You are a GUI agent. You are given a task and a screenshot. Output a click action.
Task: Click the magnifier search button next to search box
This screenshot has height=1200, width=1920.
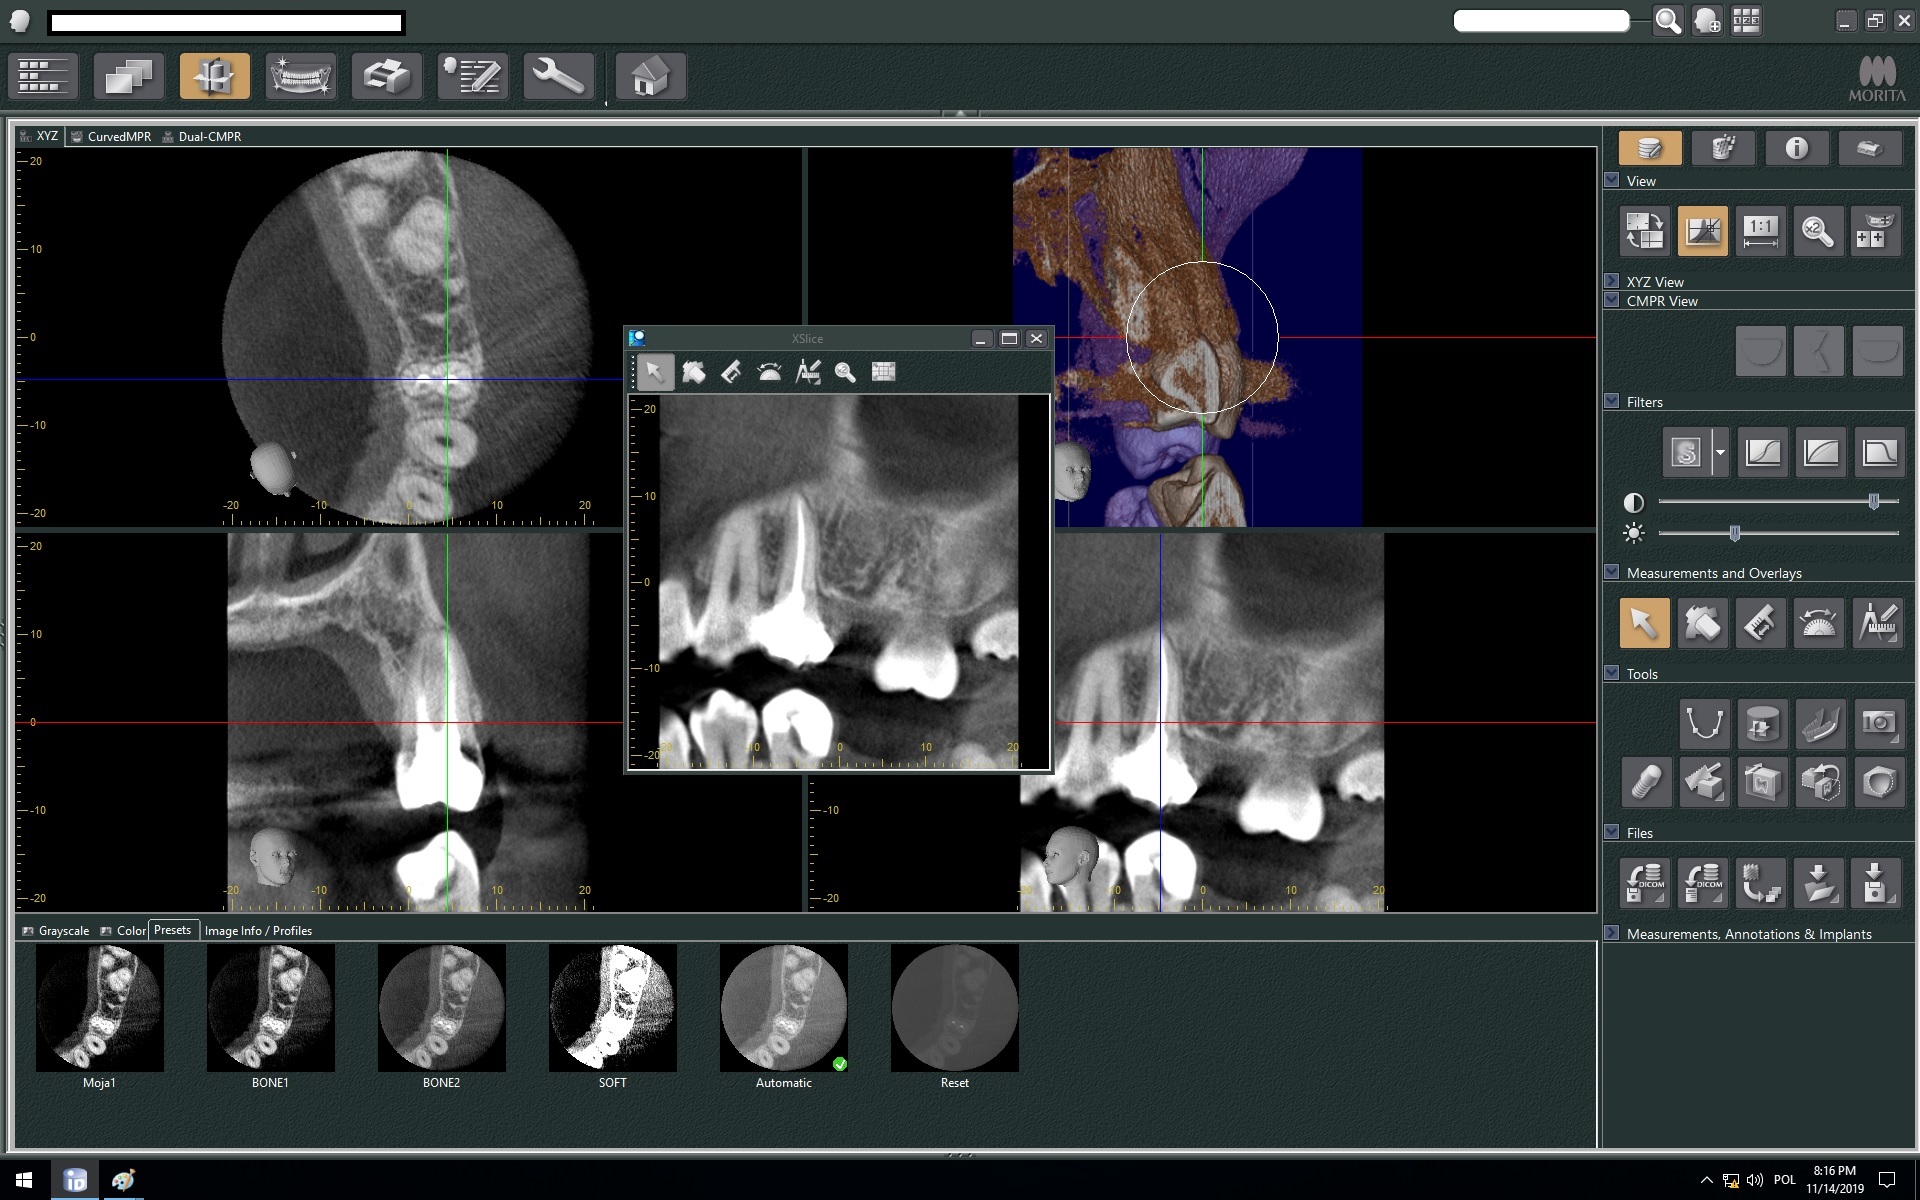[1668, 21]
